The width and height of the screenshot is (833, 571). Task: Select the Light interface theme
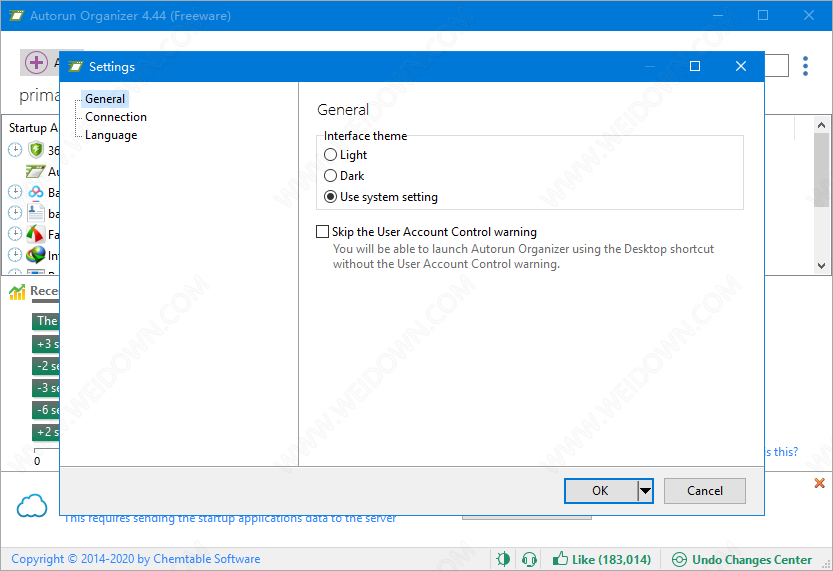pyautogui.click(x=345, y=155)
